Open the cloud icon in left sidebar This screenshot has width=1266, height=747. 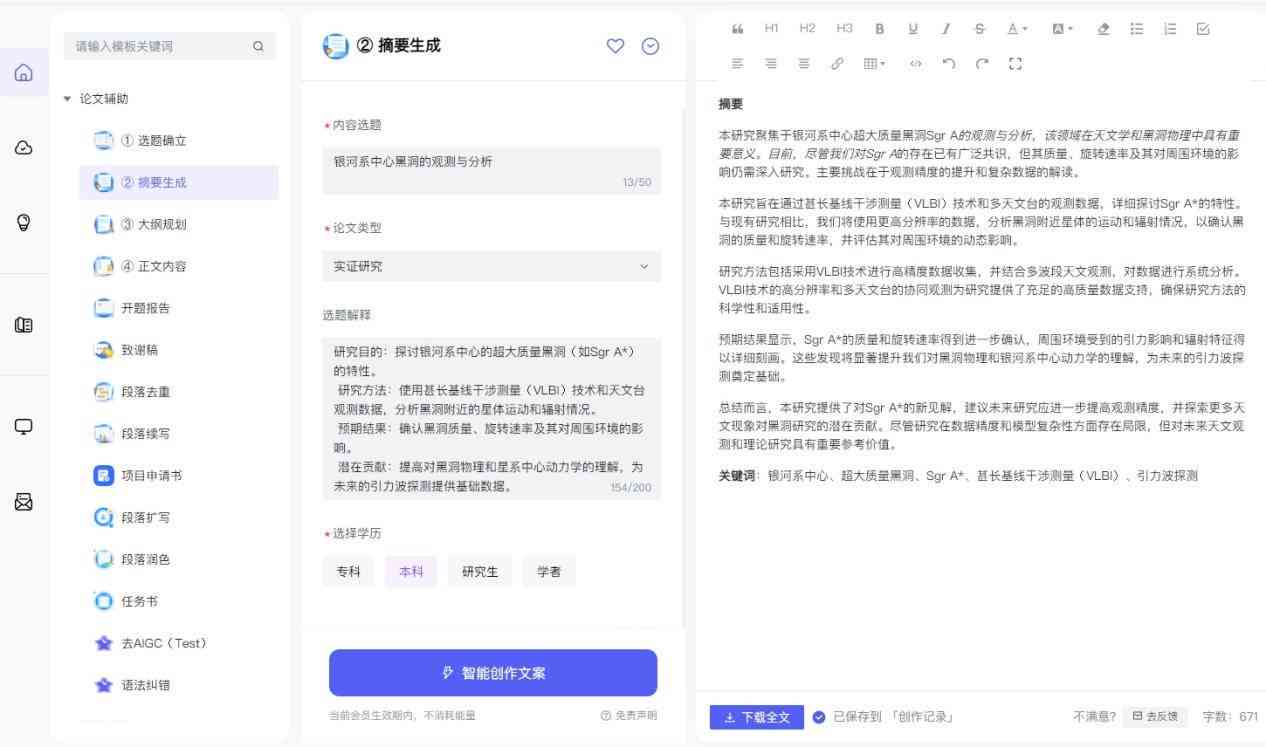(x=24, y=148)
